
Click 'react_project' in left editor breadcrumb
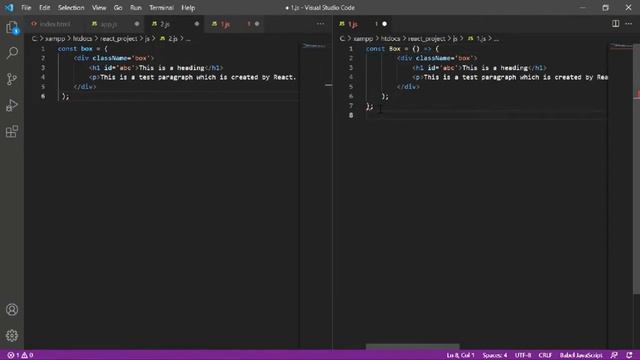[x=118, y=39]
